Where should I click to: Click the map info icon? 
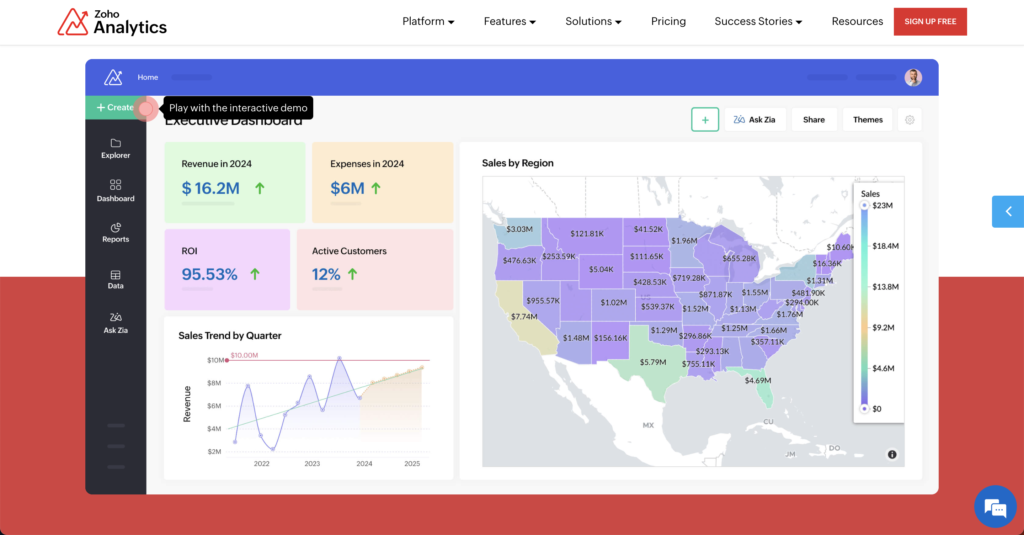coord(891,454)
